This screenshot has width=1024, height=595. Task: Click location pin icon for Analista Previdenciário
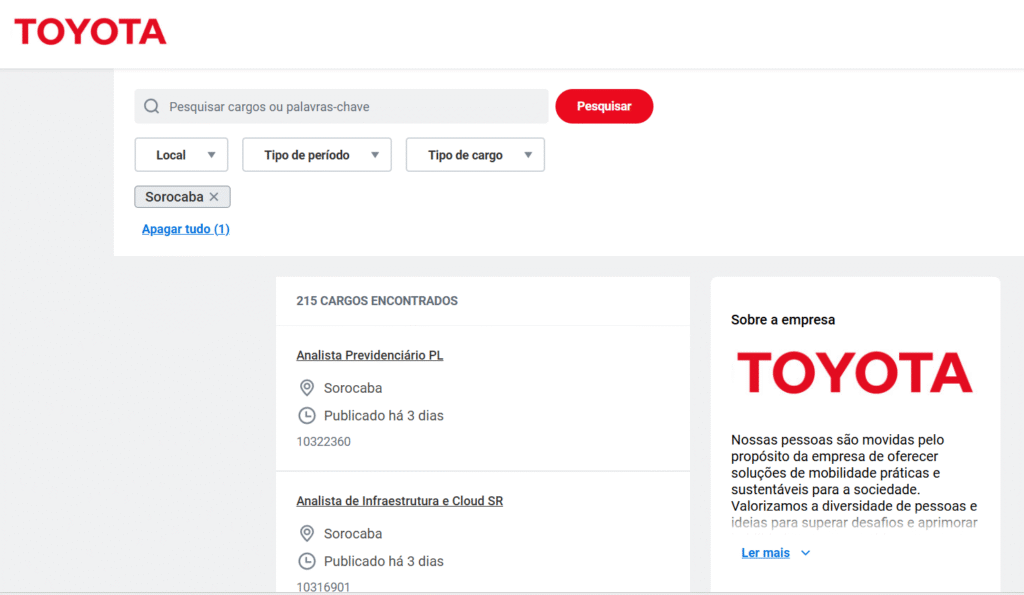[307, 388]
